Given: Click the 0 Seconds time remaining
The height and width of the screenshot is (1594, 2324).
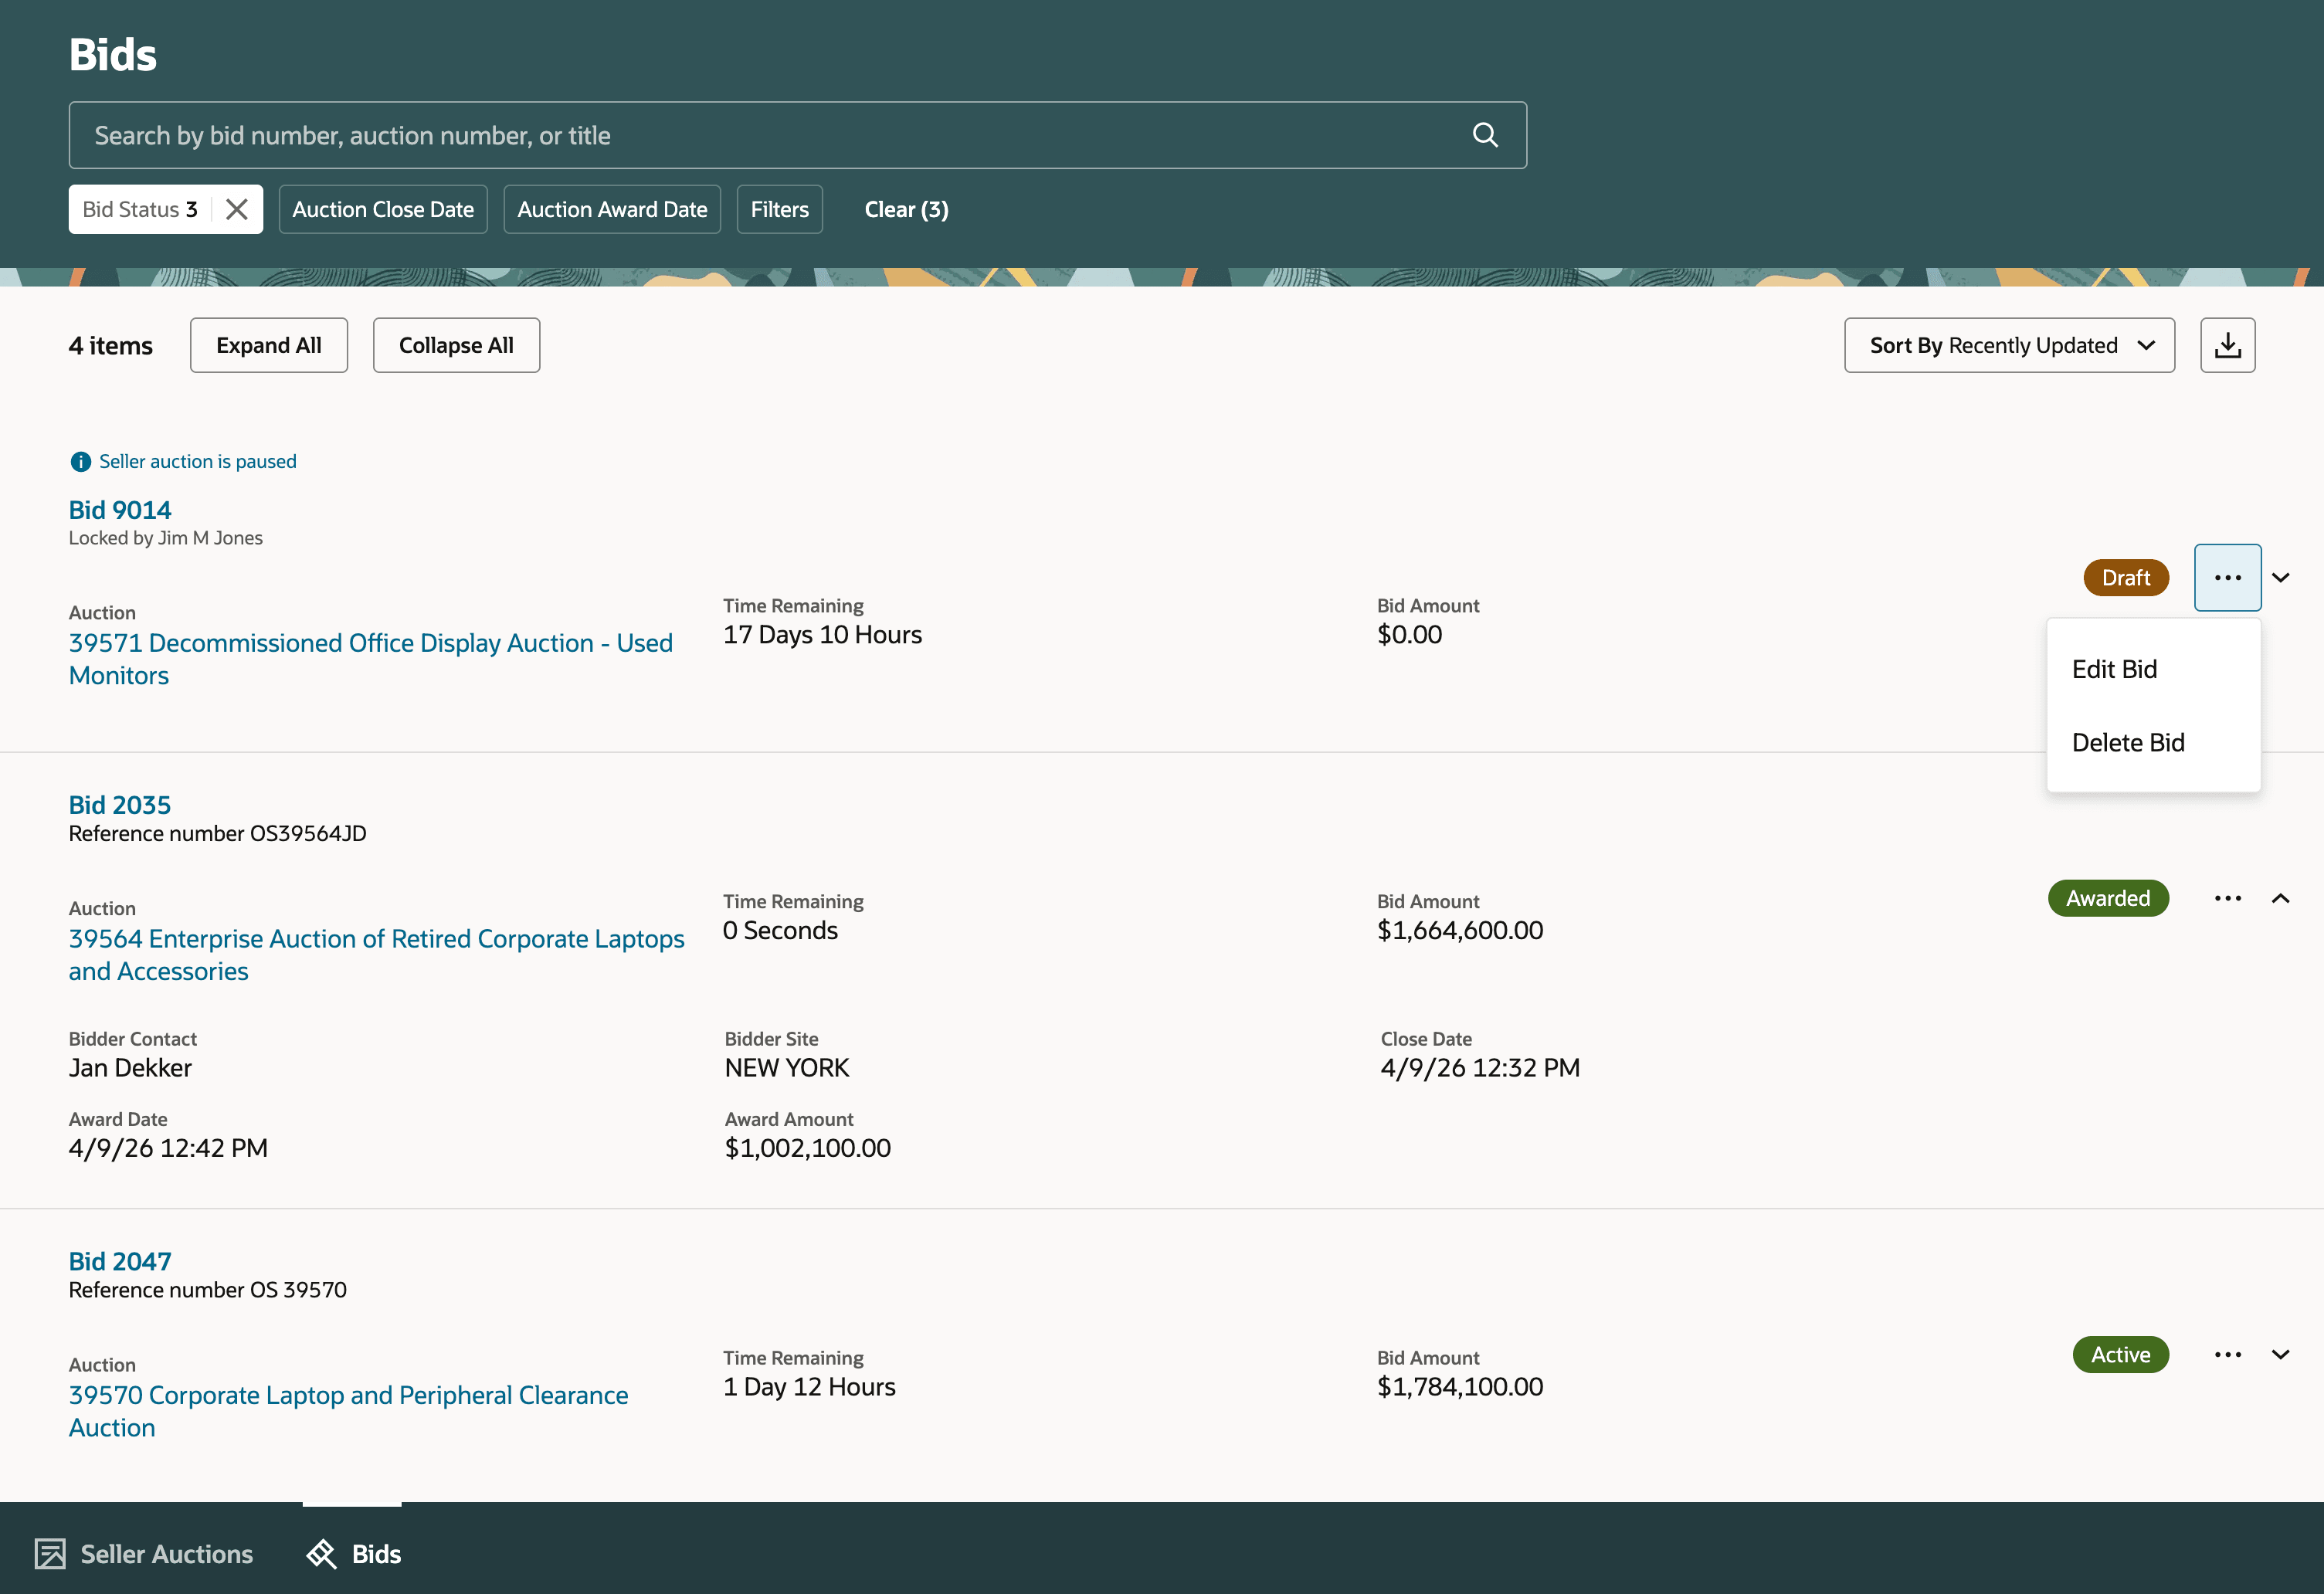Looking at the screenshot, I should (x=781, y=931).
